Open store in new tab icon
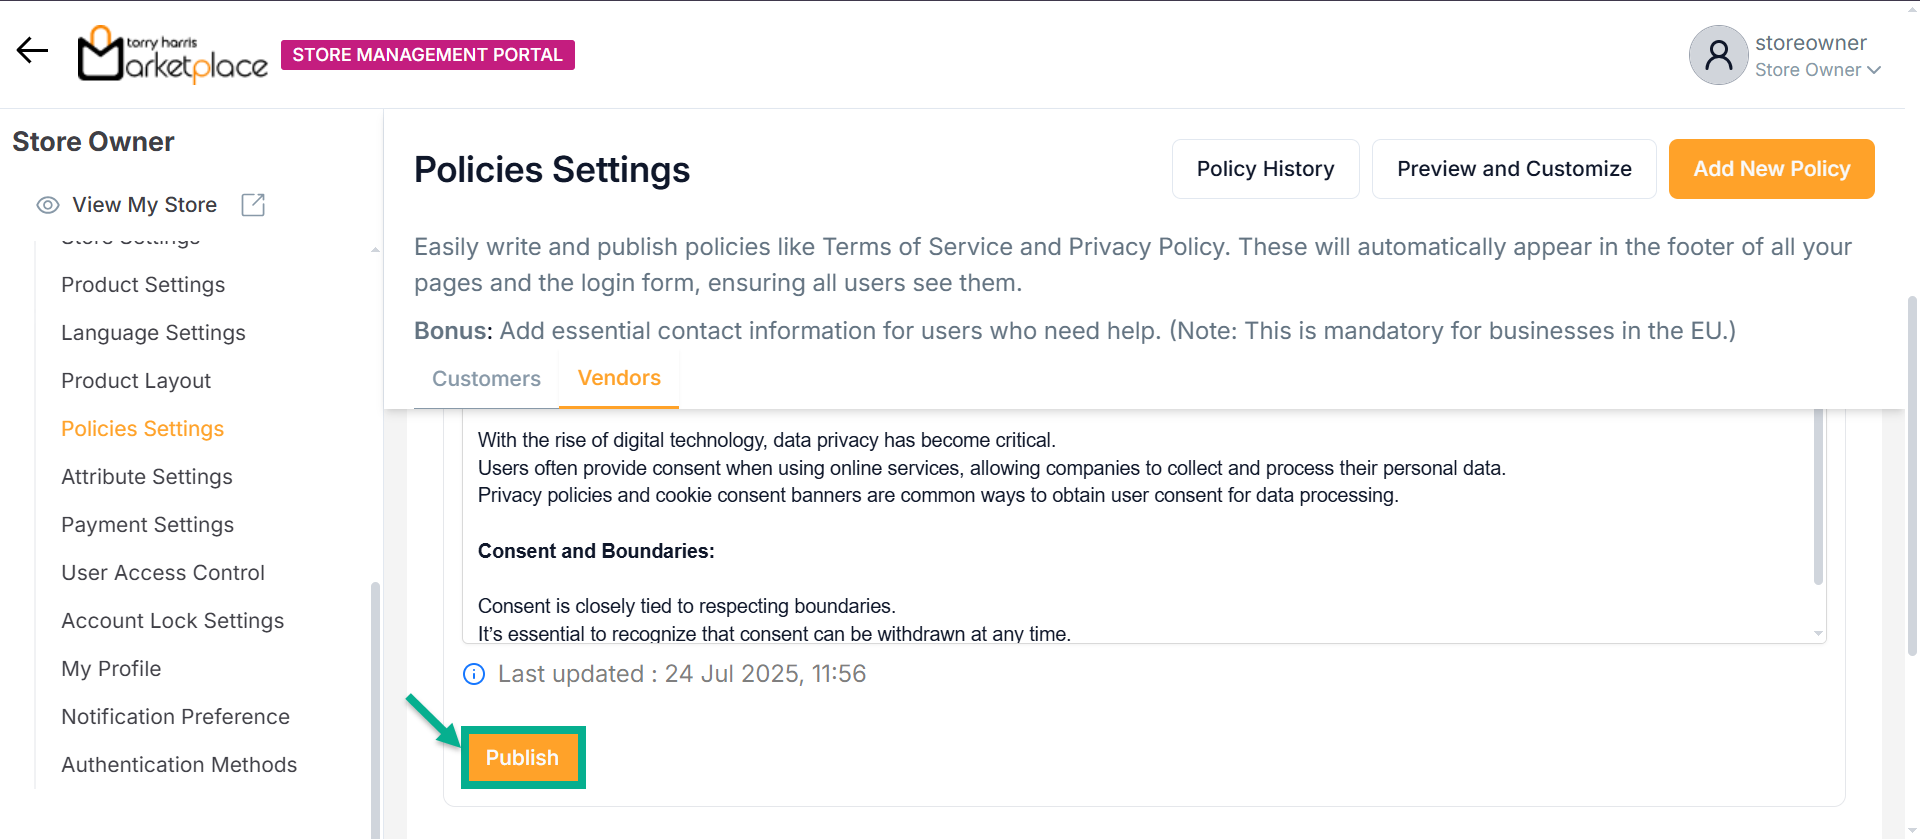Viewport: 1920px width, 839px height. point(253,205)
